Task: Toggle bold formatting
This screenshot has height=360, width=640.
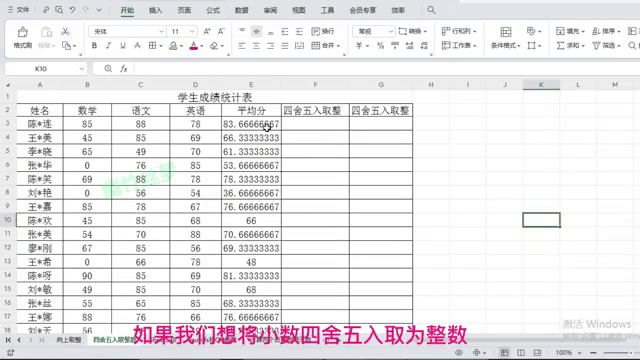Action: point(94,46)
